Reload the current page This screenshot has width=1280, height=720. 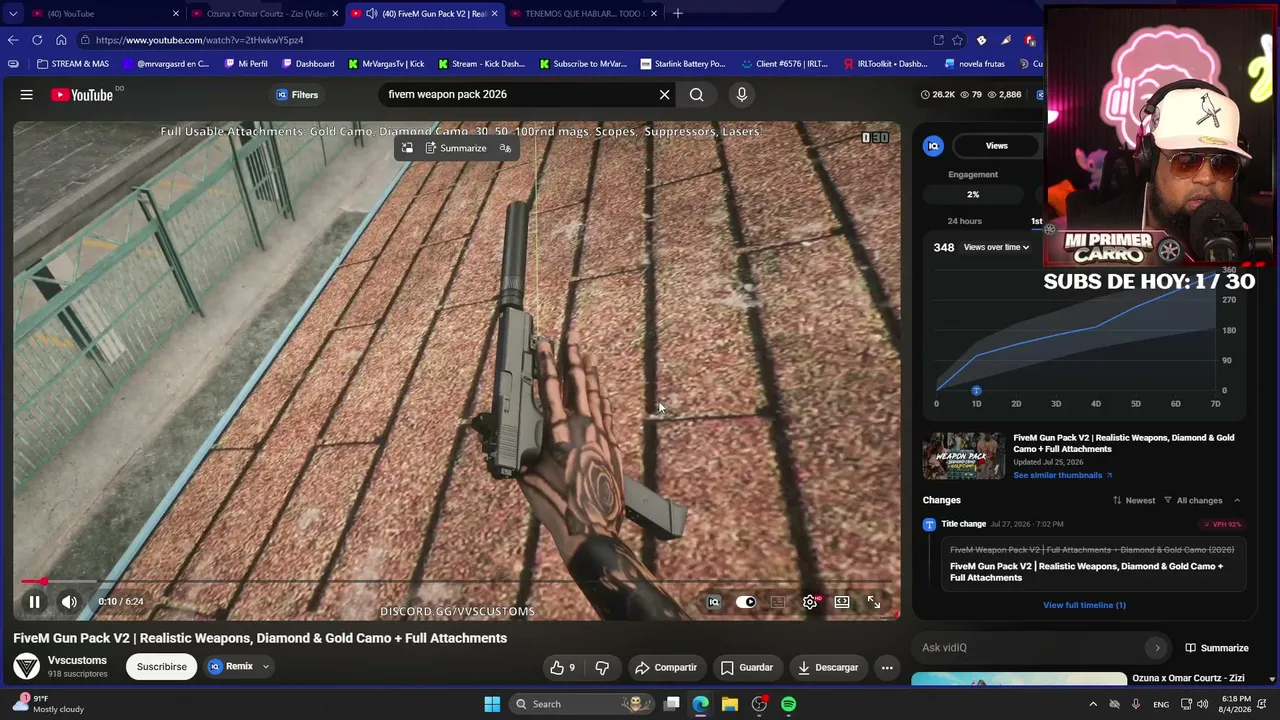(x=37, y=40)
